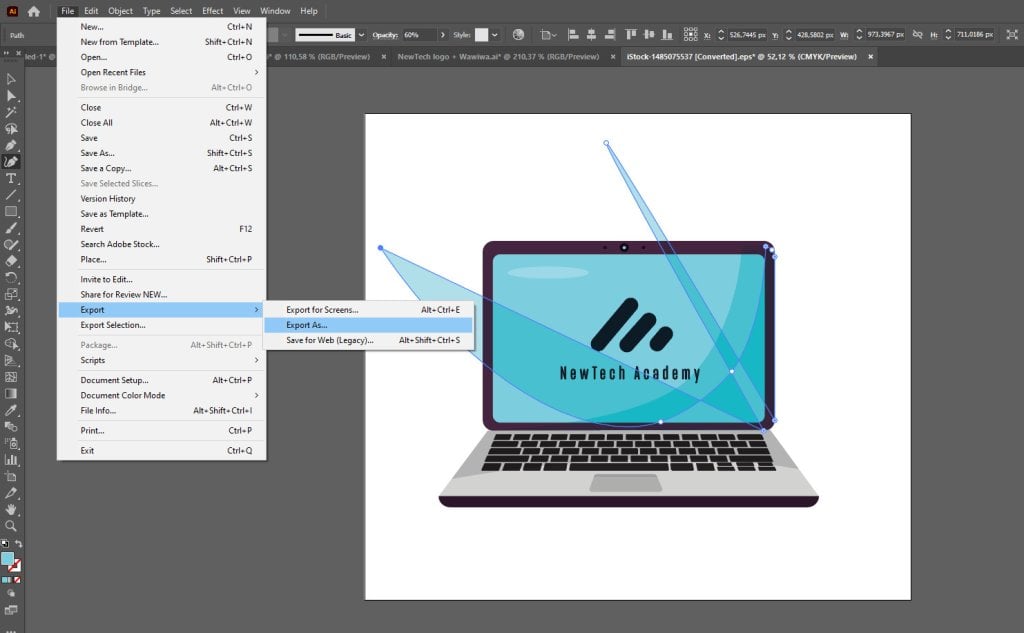Select the Symbol Sprayer tool
This screenshot has width=1024, height=633.
click(x=11, y=444)
